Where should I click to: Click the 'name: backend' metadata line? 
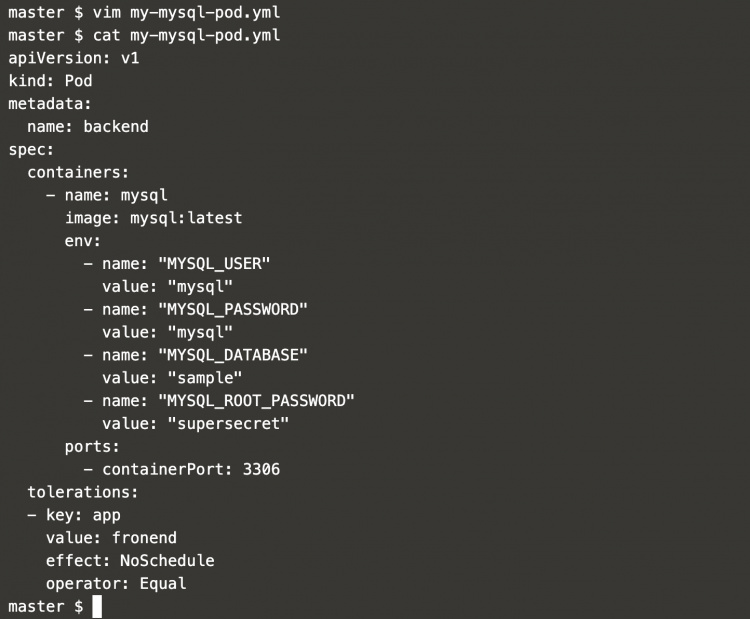click(x=88, y=126)
